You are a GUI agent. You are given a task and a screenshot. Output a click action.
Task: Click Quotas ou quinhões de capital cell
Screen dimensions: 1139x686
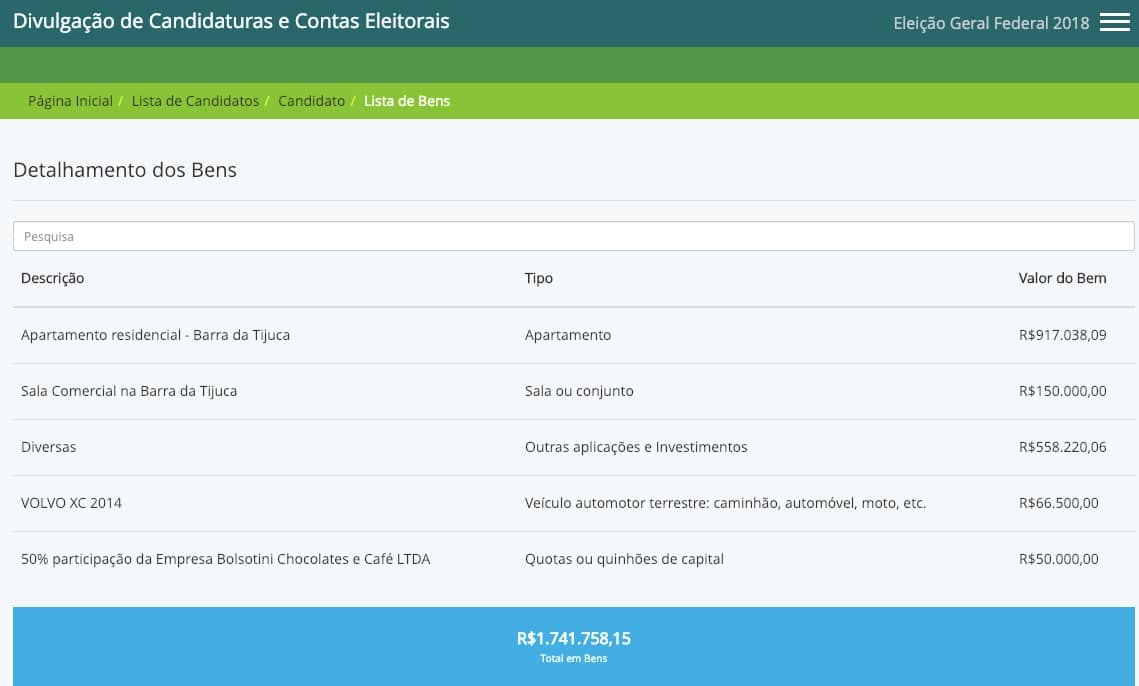(x=624, y=559)
